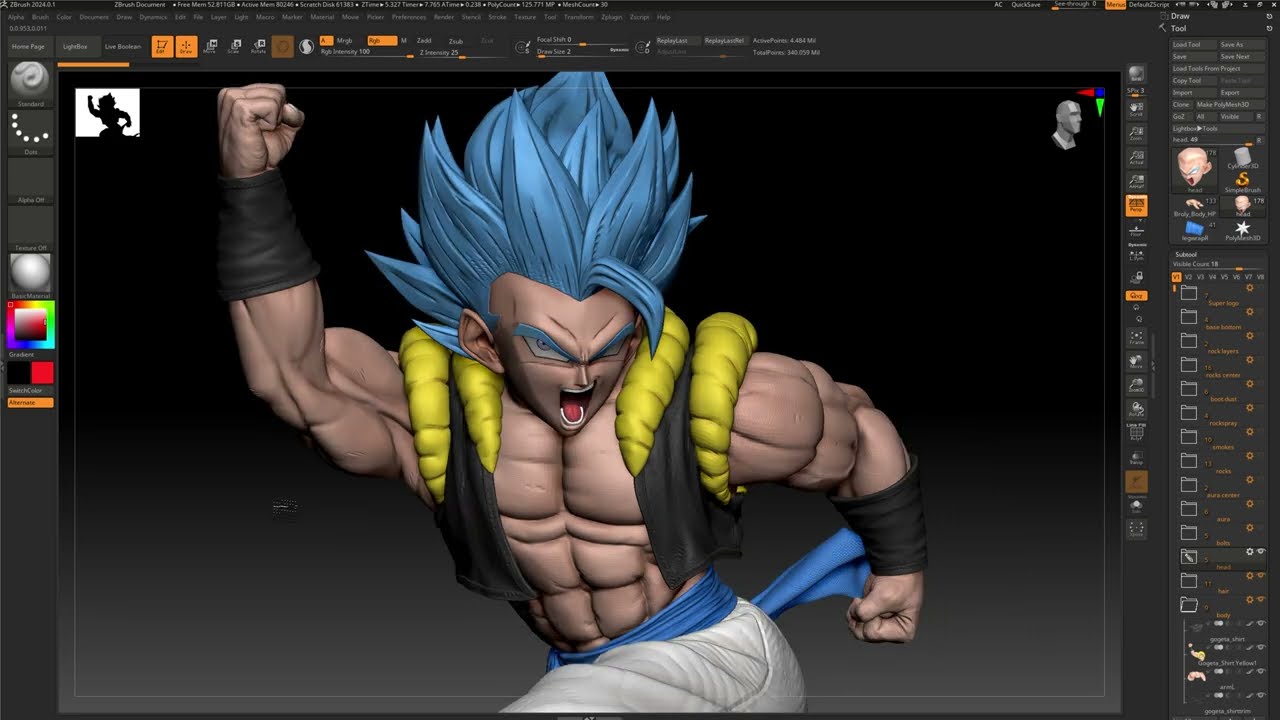
Task: Toggle the Floor grid button
Action: (x=1136, y=231)
